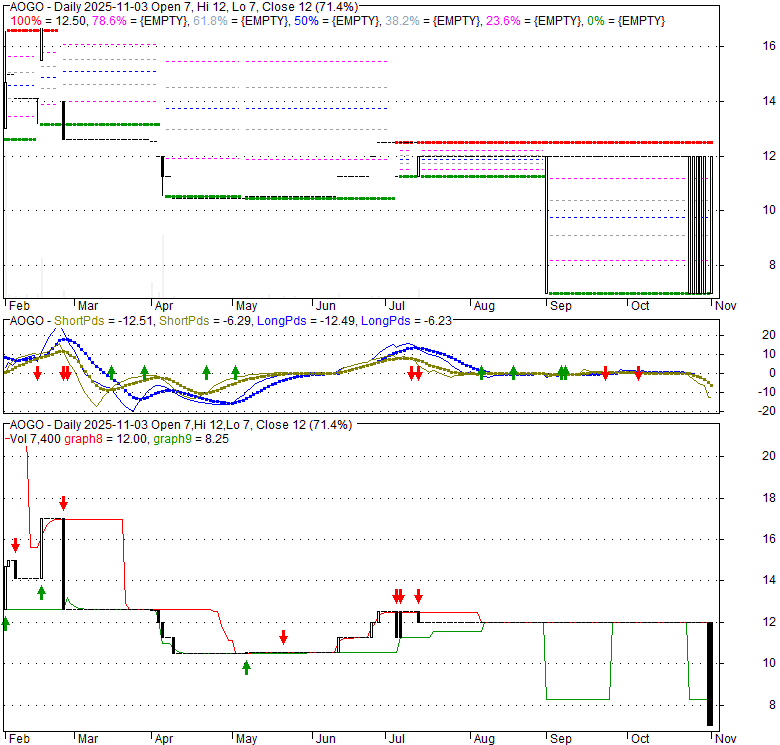Viewport: 780px width, 745px height.
Task: Click the first red sell arrow in early February on the bottom chart
Action: pos(15,545)
